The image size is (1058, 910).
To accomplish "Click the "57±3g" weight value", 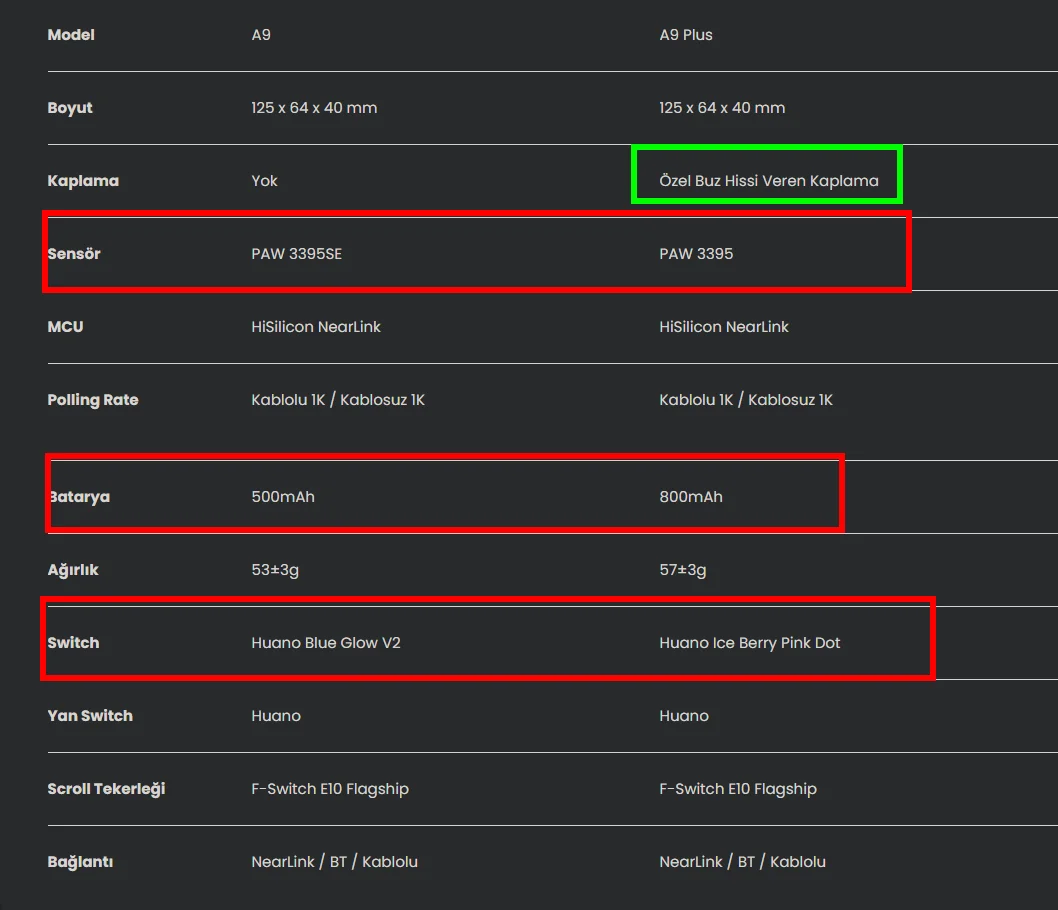I will tap(683, 570).
